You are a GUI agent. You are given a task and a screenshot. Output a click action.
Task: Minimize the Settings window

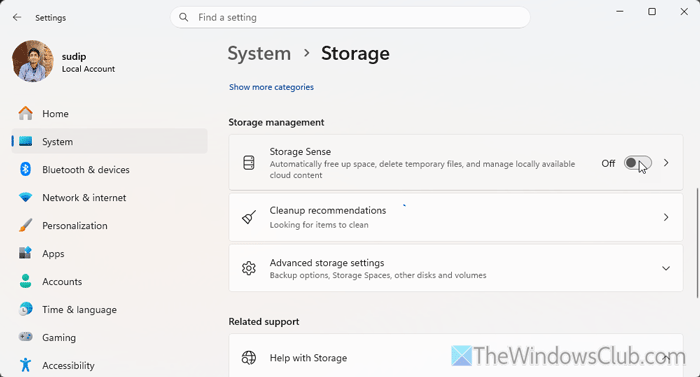(620, 12)
